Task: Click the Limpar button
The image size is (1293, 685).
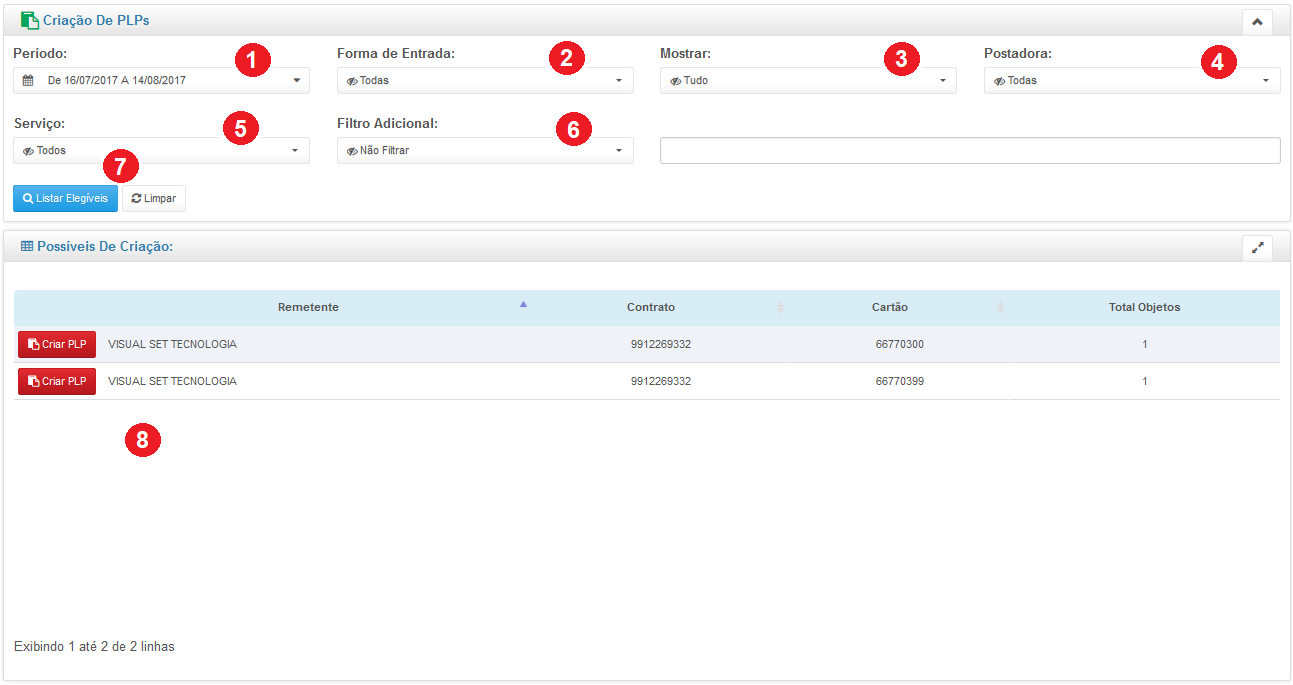Action: [x=154, y=199]
